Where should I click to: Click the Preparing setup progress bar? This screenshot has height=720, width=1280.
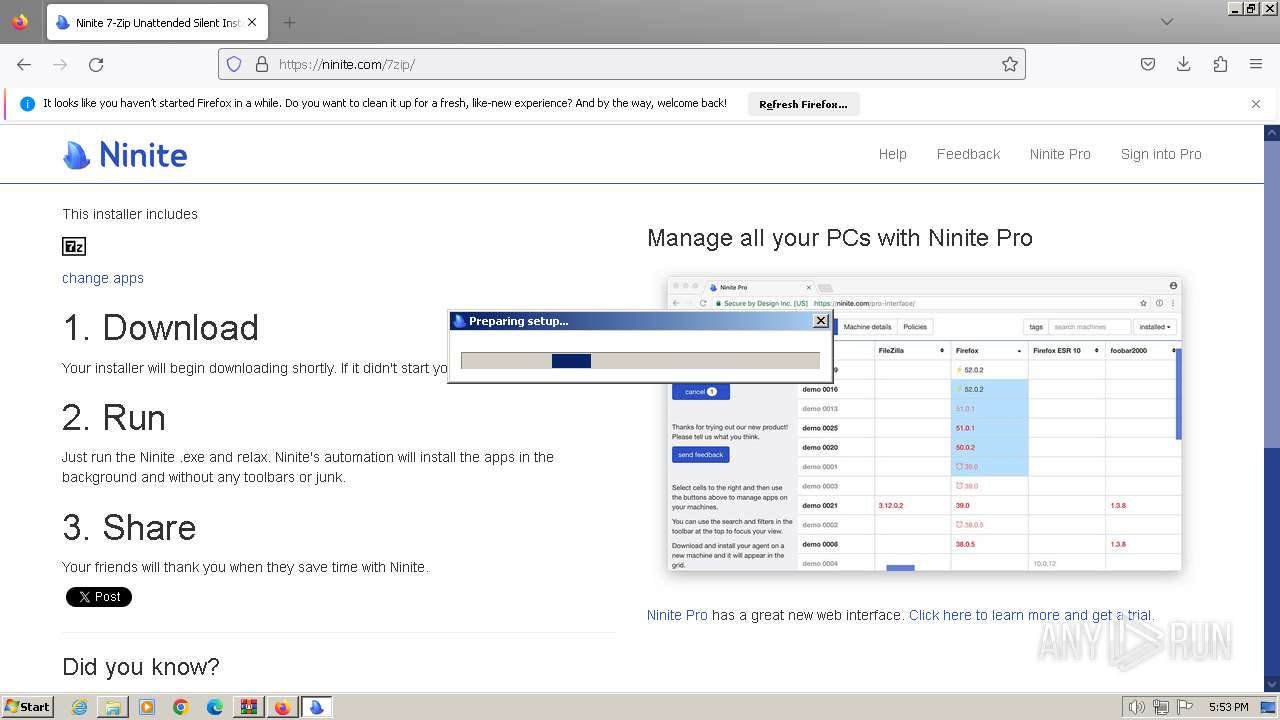(x=640, y=361)
